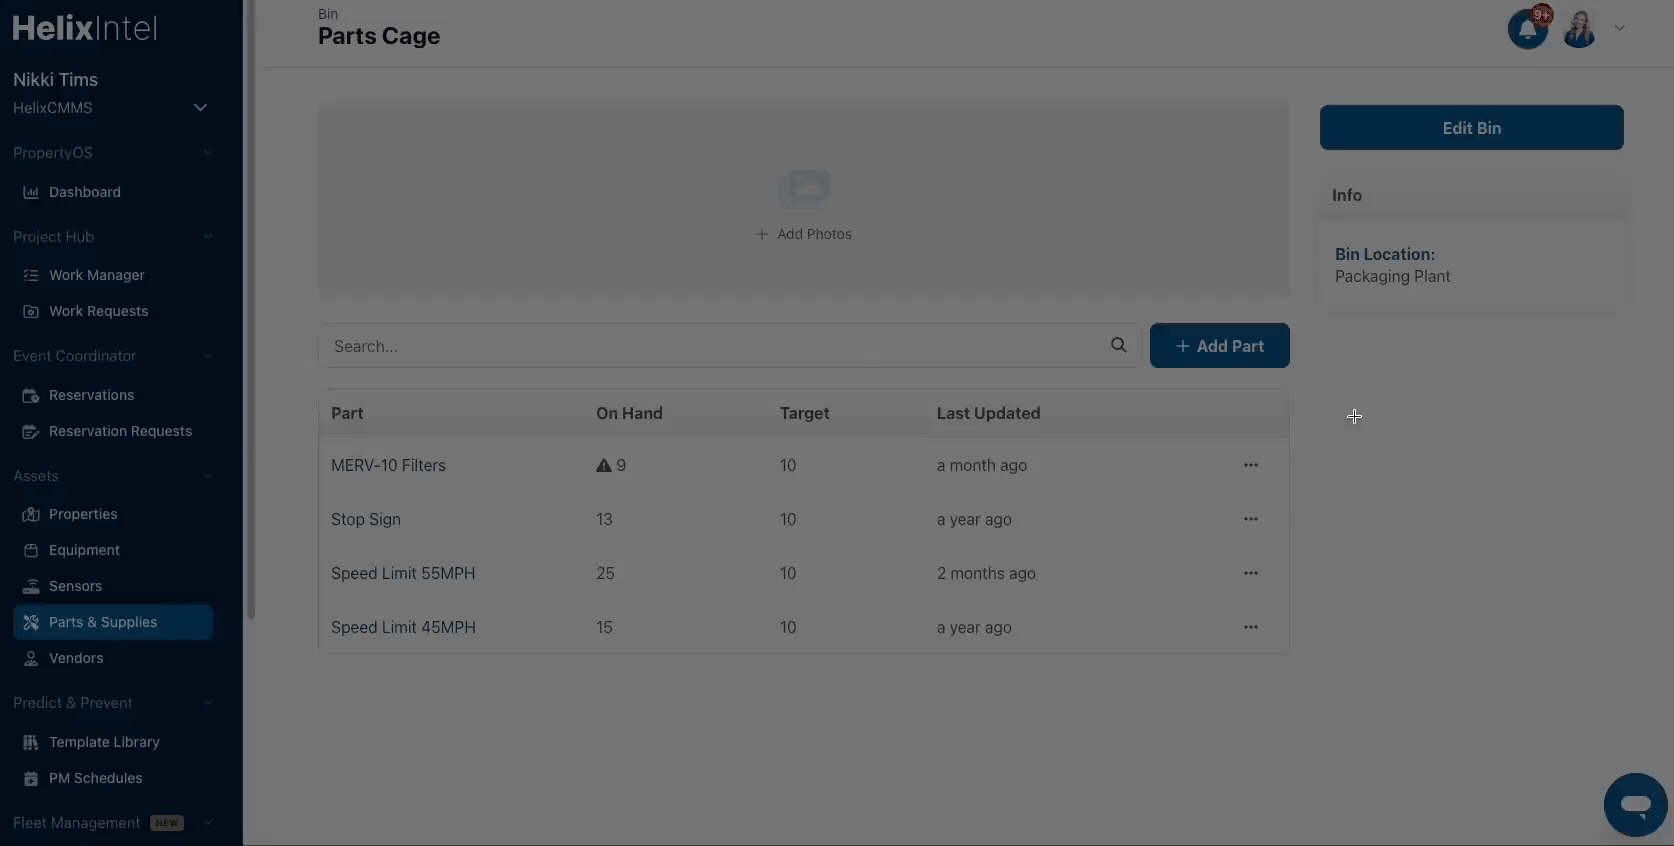This screenshot has height=846, width=1674.
Task: Open row options for MERV-10 Filters
Action: click(x=1251, y=465)
